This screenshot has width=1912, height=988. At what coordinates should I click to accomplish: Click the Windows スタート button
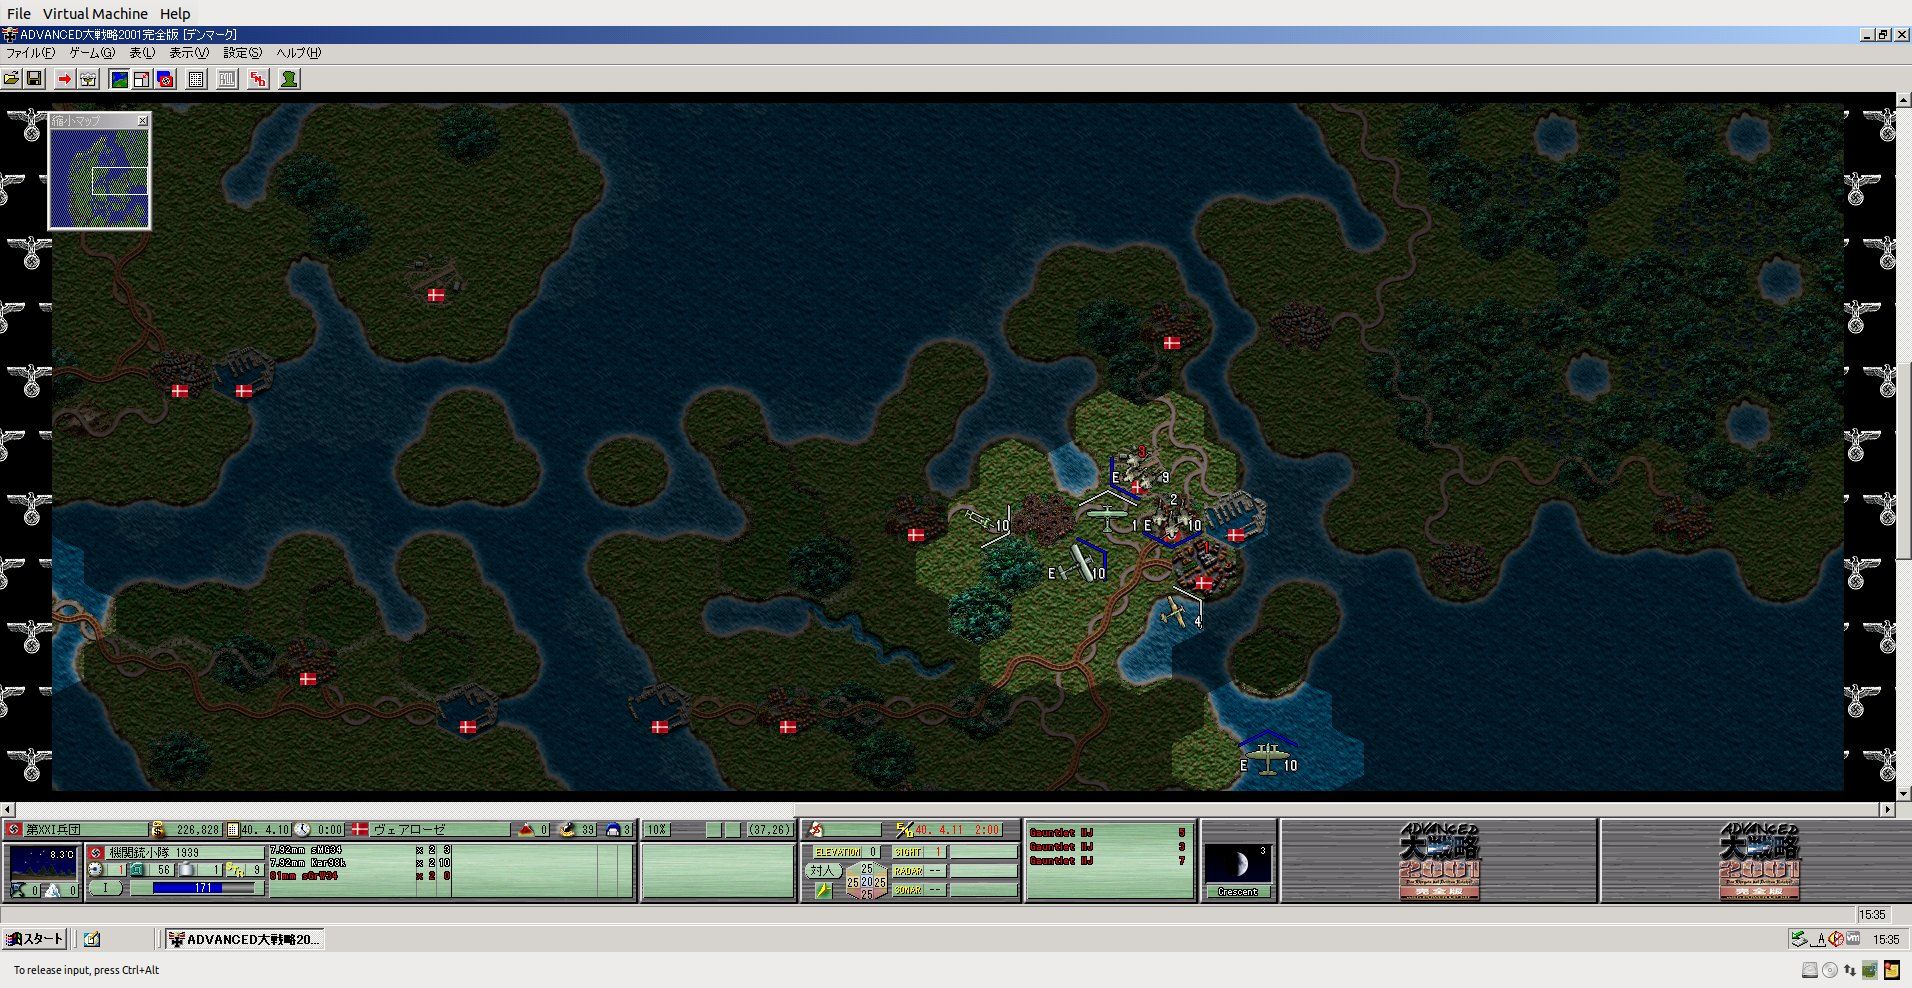(35, 939)
